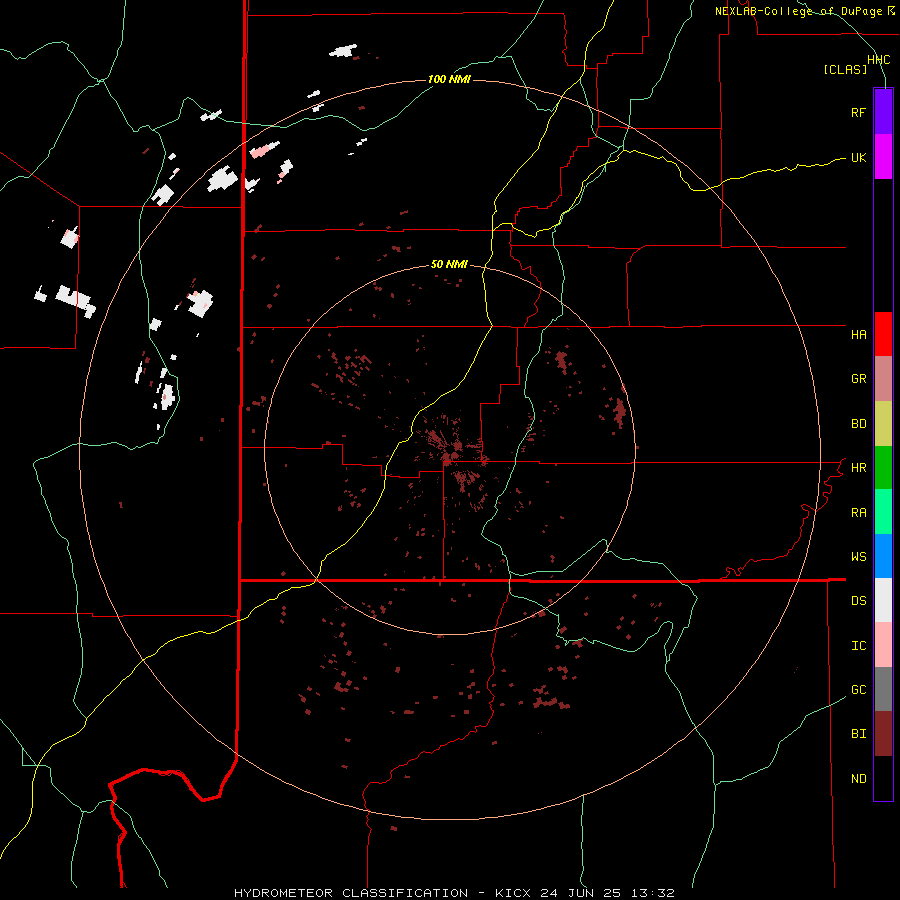The image size is (900, 900).
Task: Click the radar site center echo cluster
Action: click(449, 457)
